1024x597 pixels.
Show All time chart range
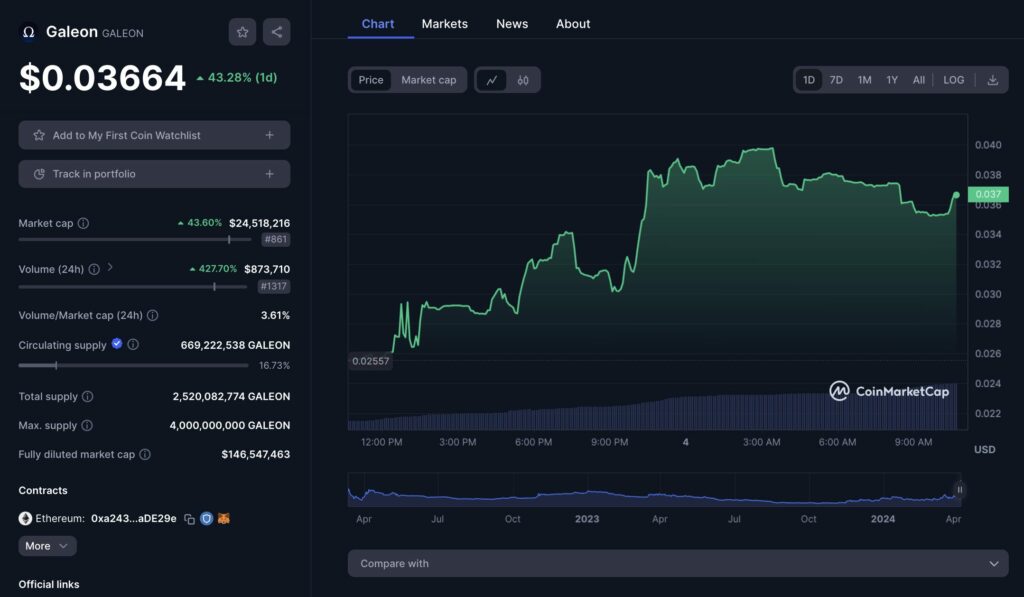pos(919,80)
